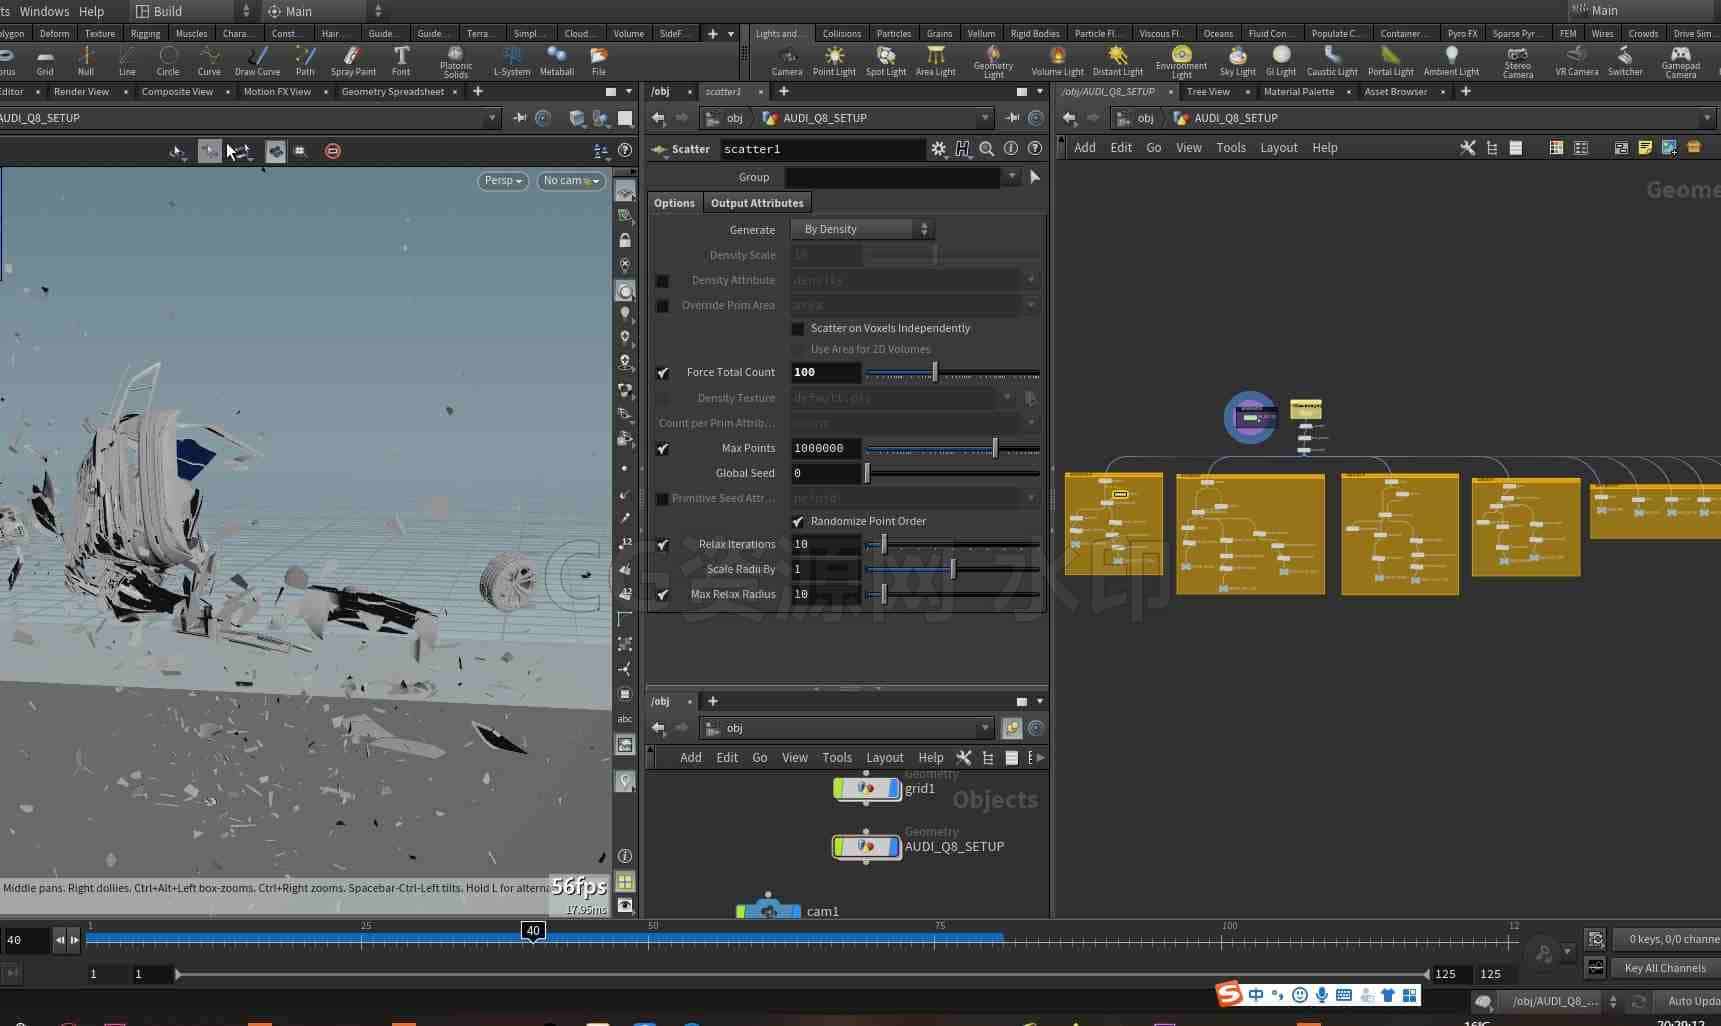Adjust the Scale Radii By slider
The image size is (1721, 1026).
pyautogui.click(x=952, y=570)
